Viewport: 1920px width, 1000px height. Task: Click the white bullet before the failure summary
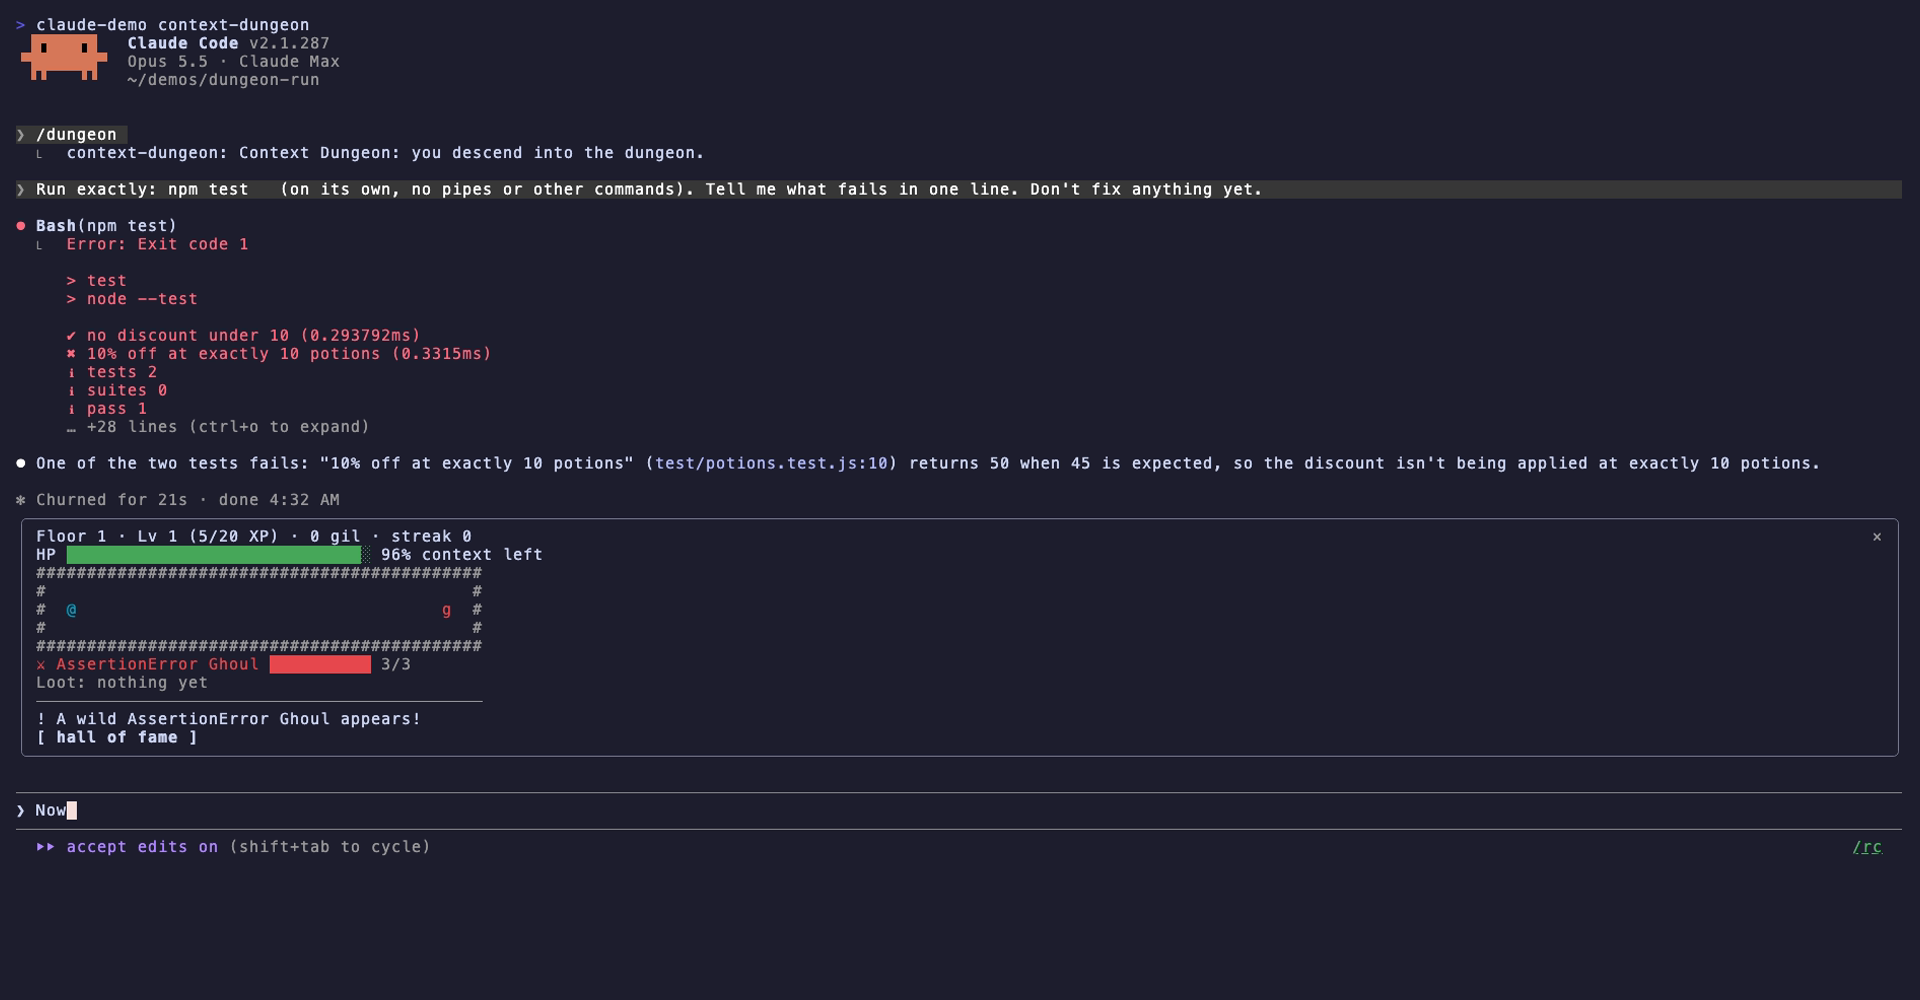pos(21,463)
